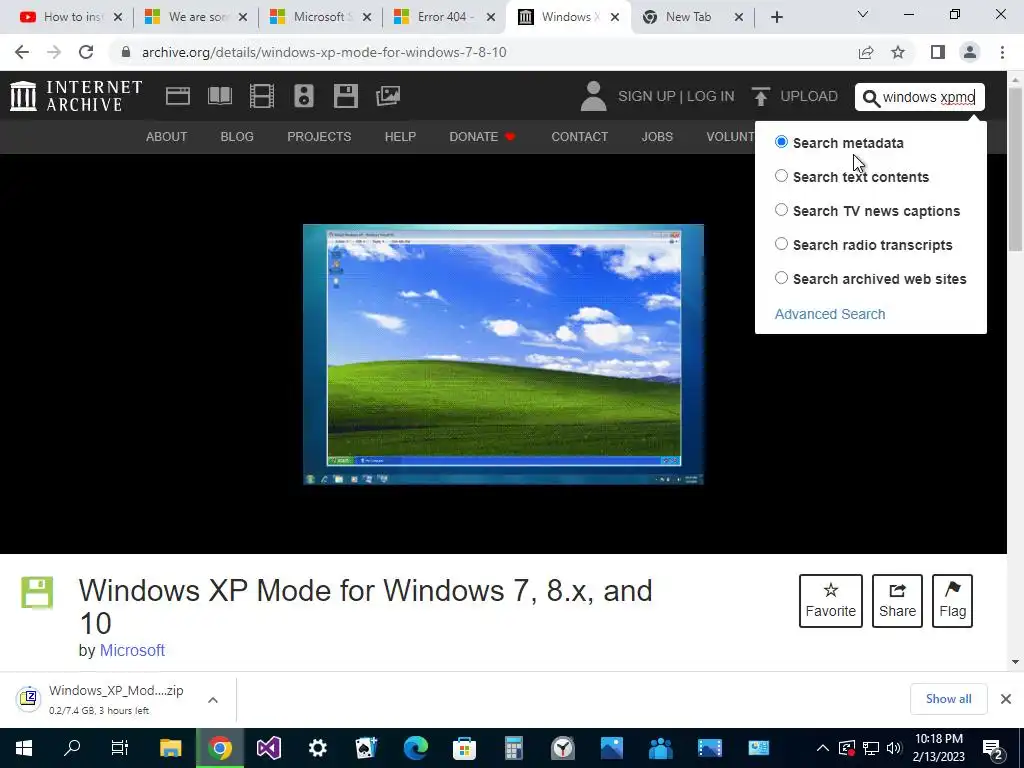Click LOG IN link
Image resolution: width=1024 pixels, height=768 pixels.
coord(711,96)
